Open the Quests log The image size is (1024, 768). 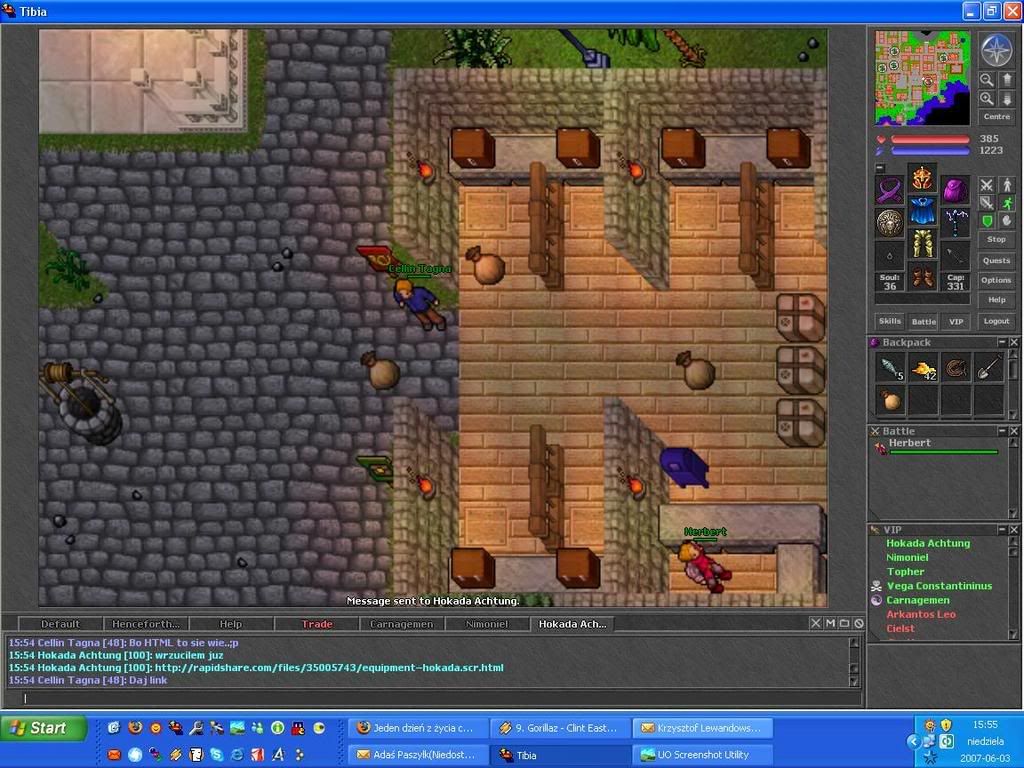coord(997,261)
